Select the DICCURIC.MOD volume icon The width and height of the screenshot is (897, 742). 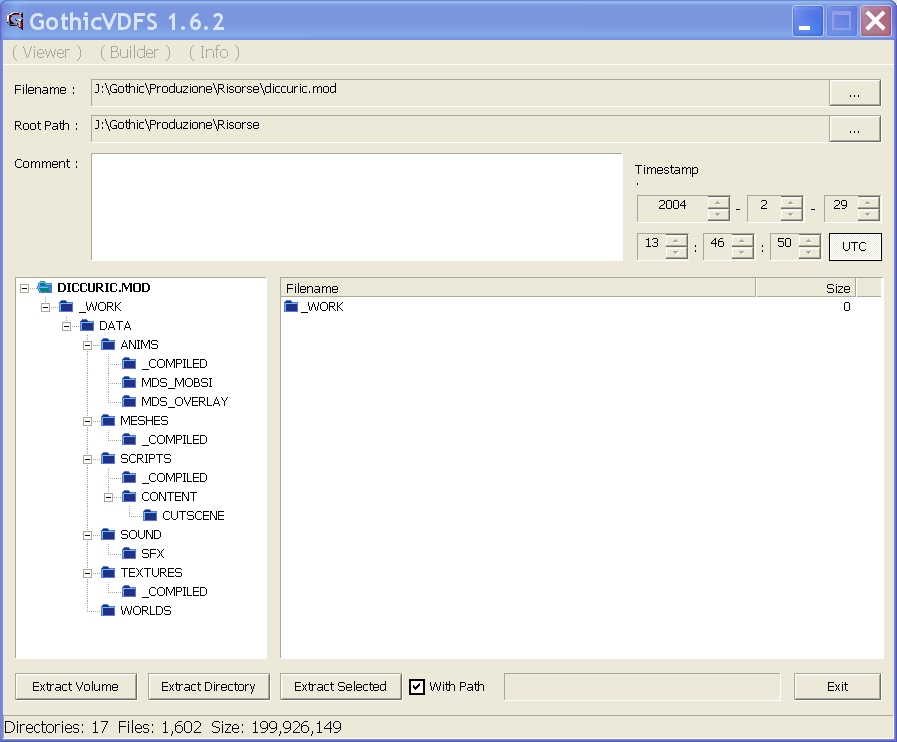45,287
